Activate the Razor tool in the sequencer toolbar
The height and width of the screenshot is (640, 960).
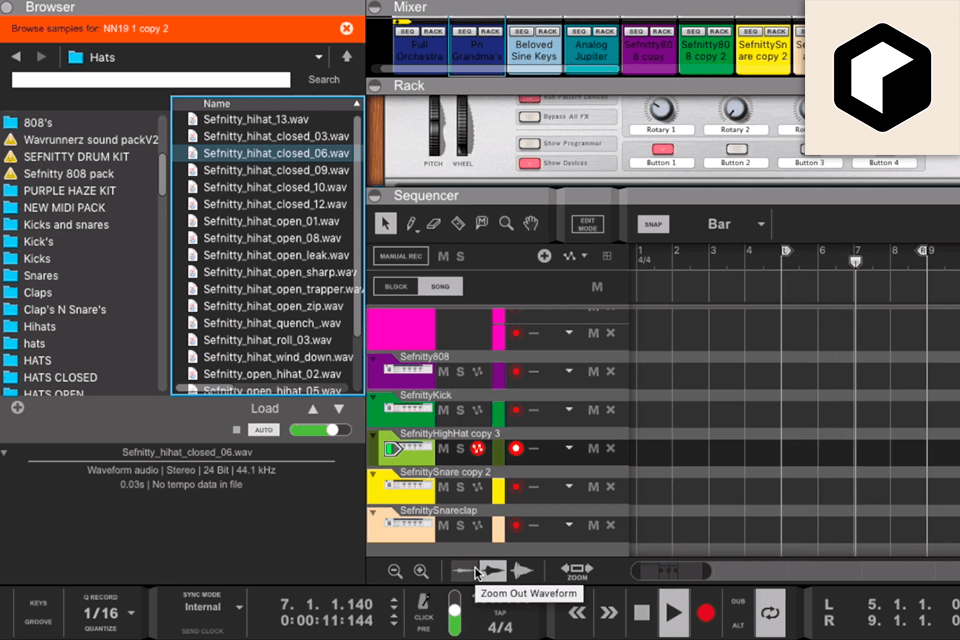point(458,224)
